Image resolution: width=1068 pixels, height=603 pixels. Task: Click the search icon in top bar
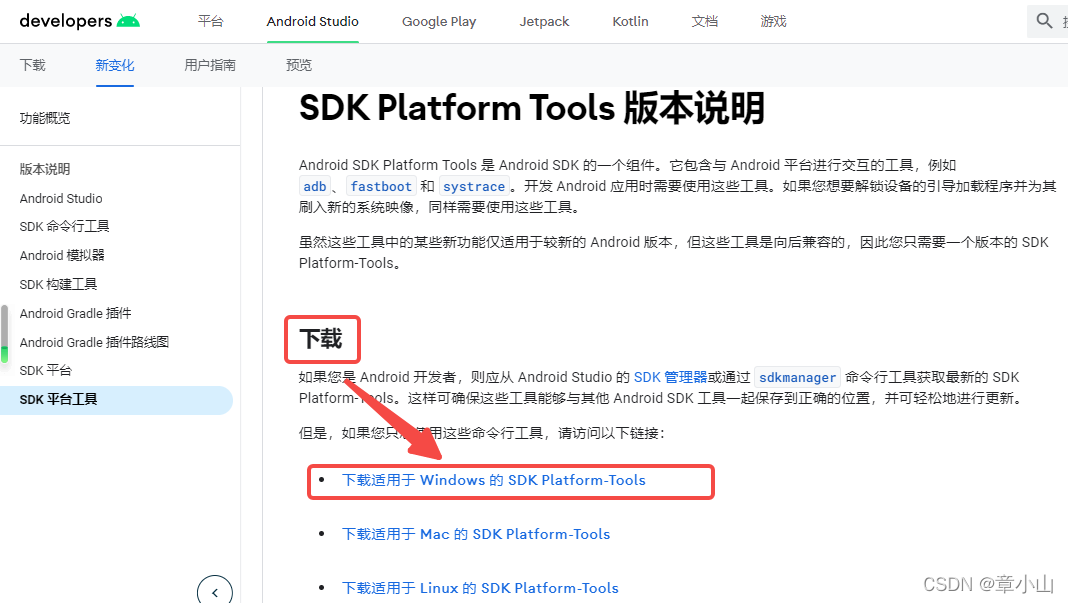coord(1045,20)
